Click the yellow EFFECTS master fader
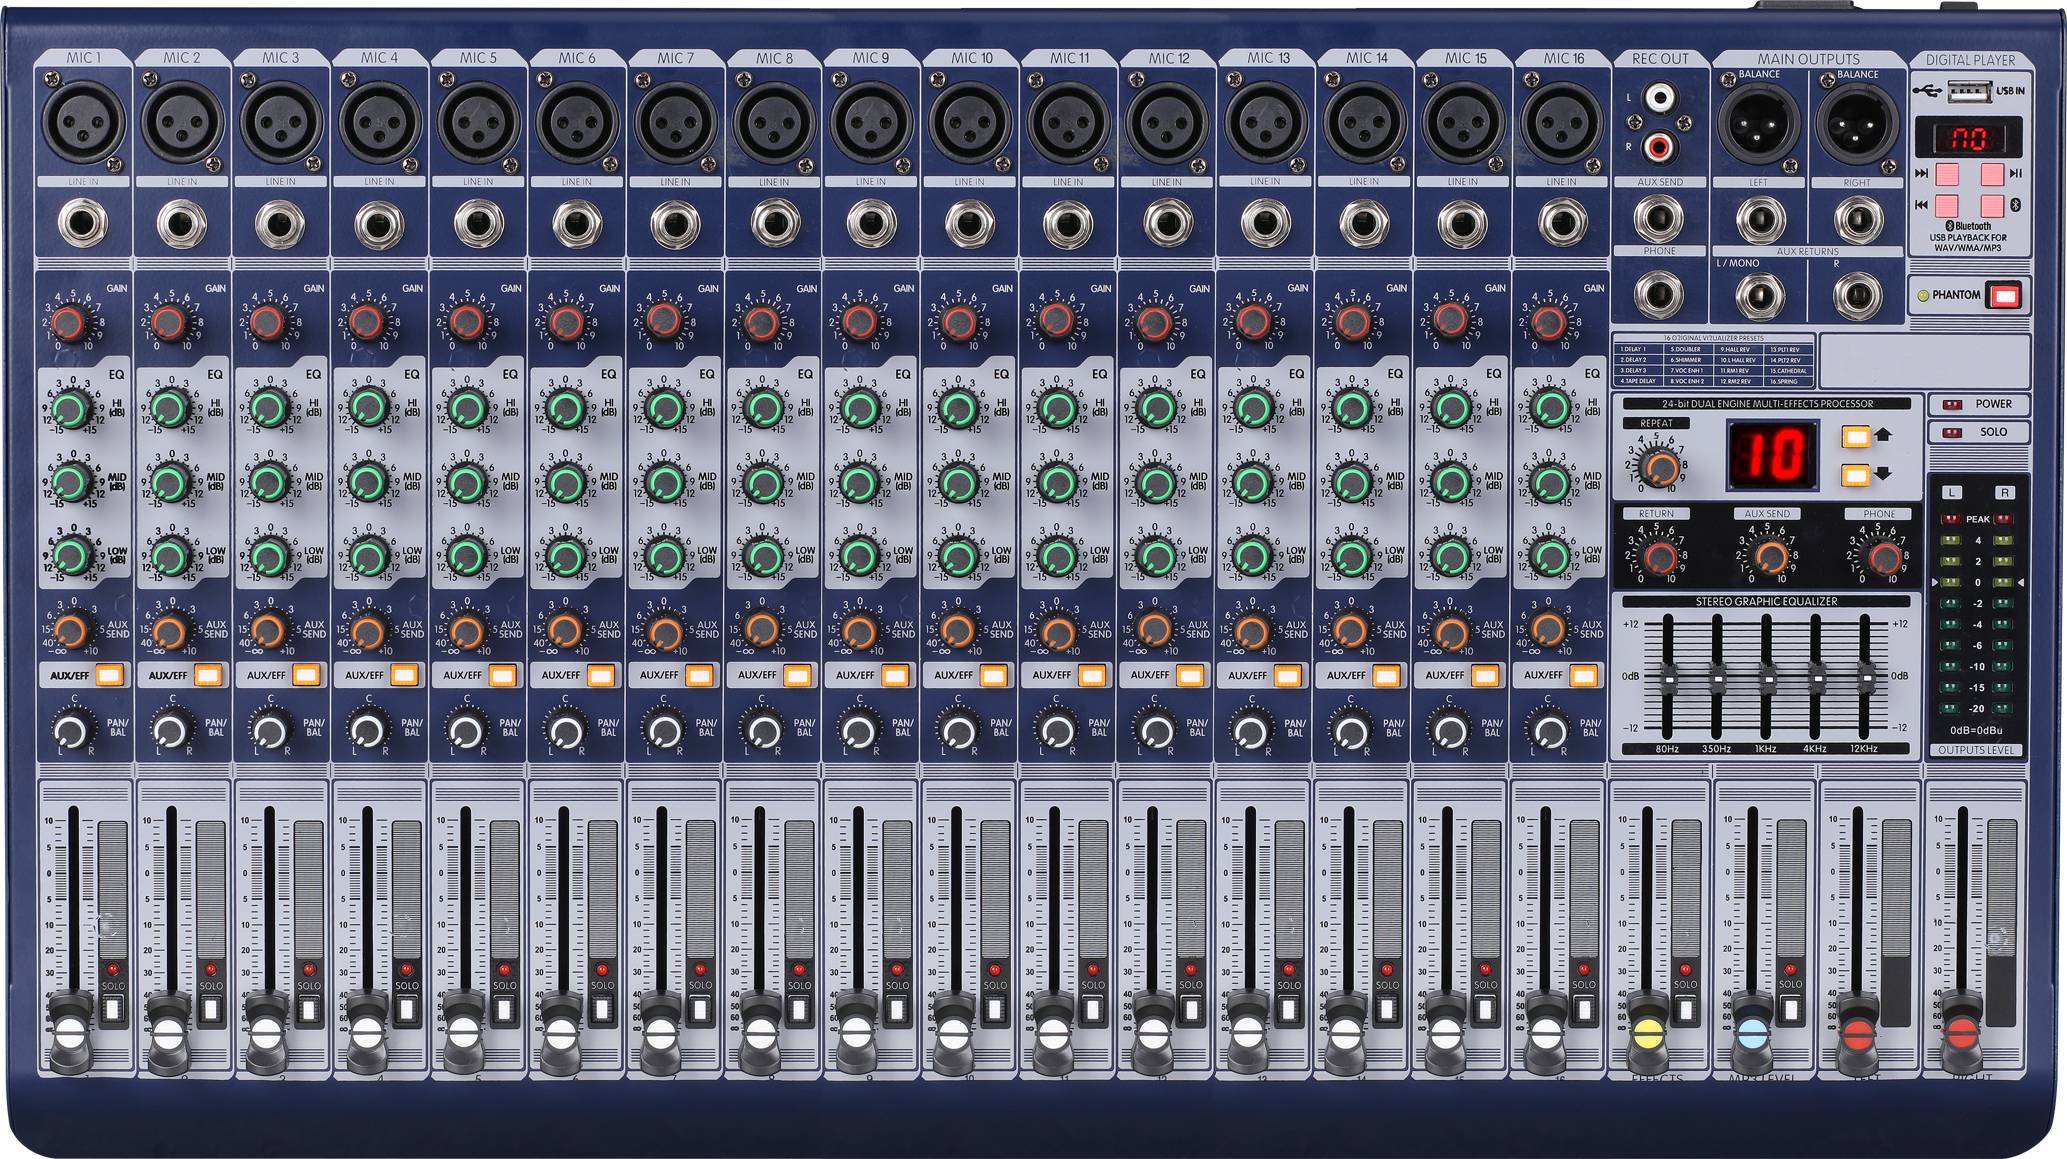Image resolution: width=2067 pixels, height=1159 pixels. 1649,1032
